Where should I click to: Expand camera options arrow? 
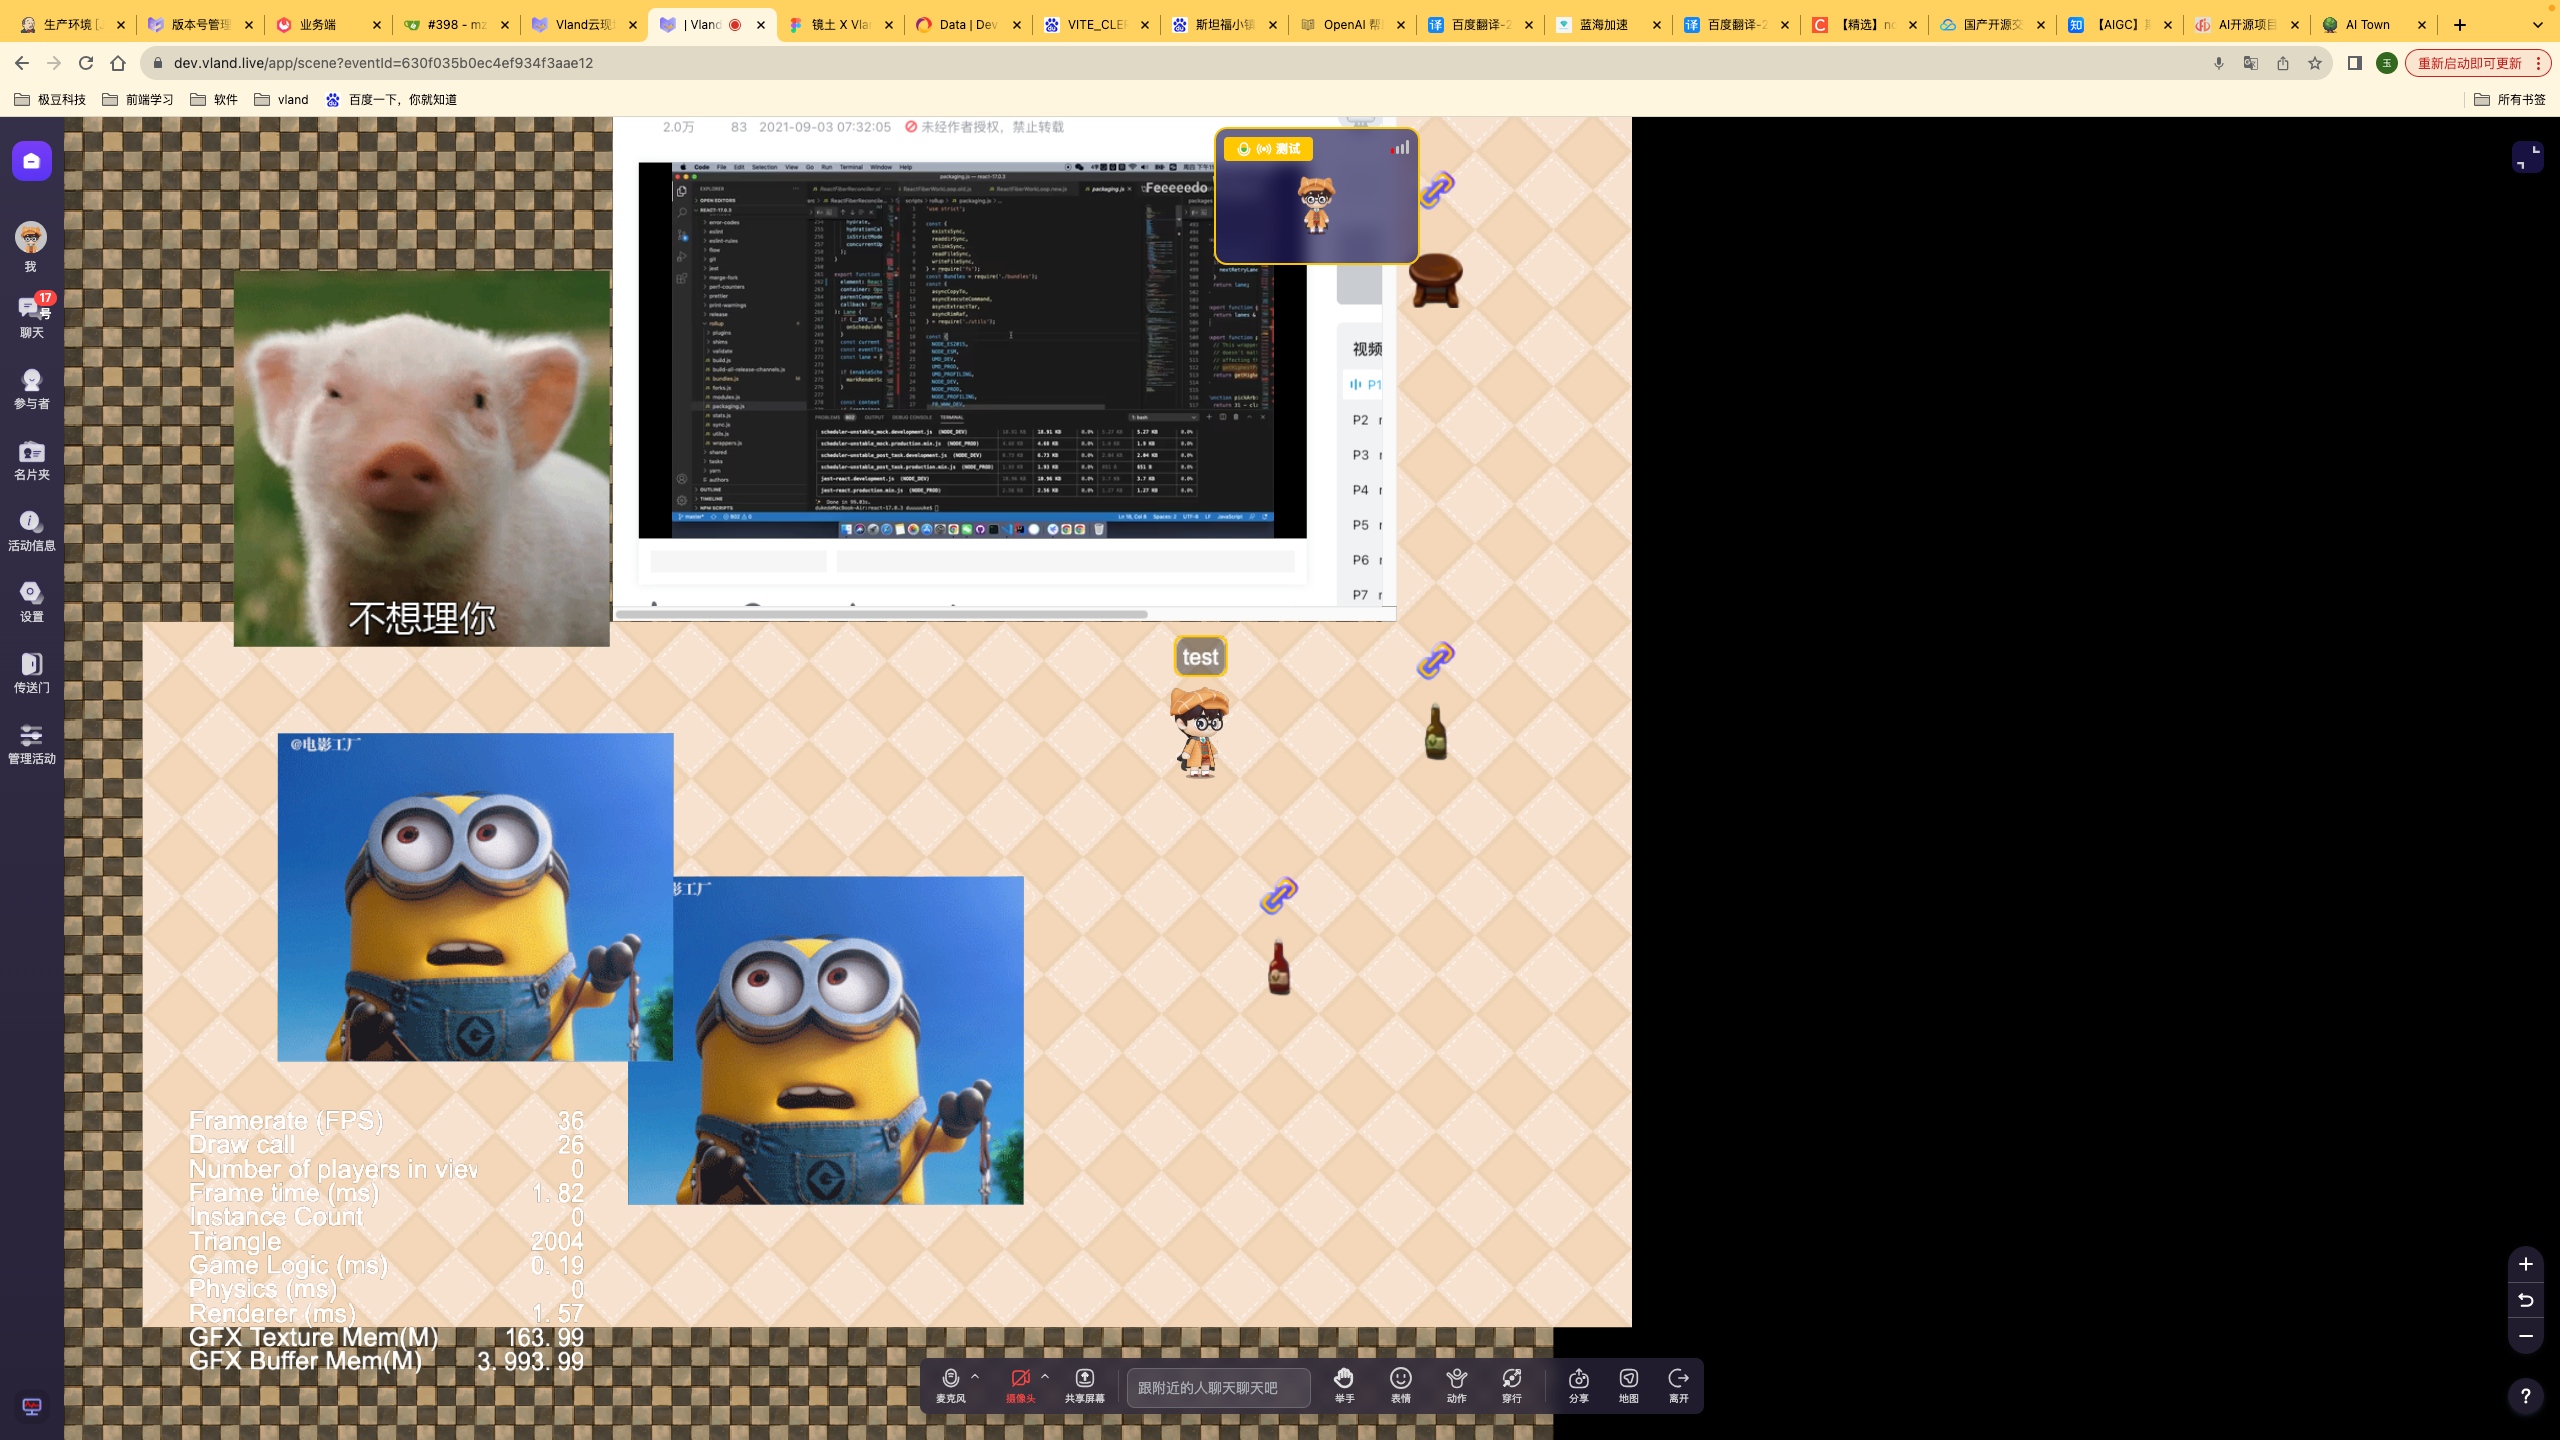click(1045, 1377)
